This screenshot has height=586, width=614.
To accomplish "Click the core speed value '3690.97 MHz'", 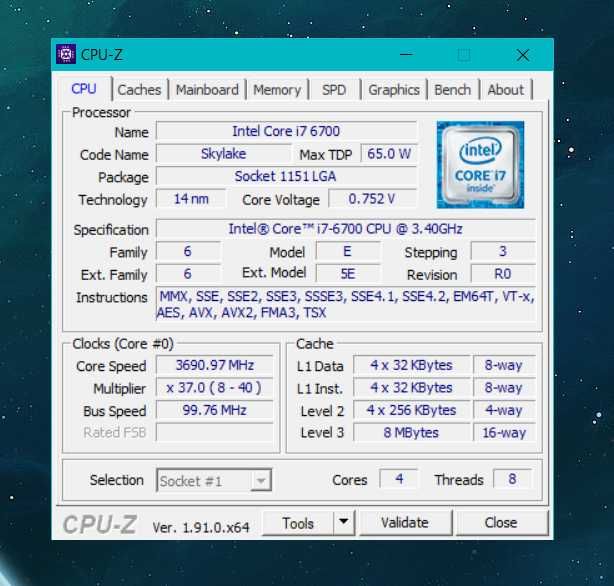I will click(215, 365).
